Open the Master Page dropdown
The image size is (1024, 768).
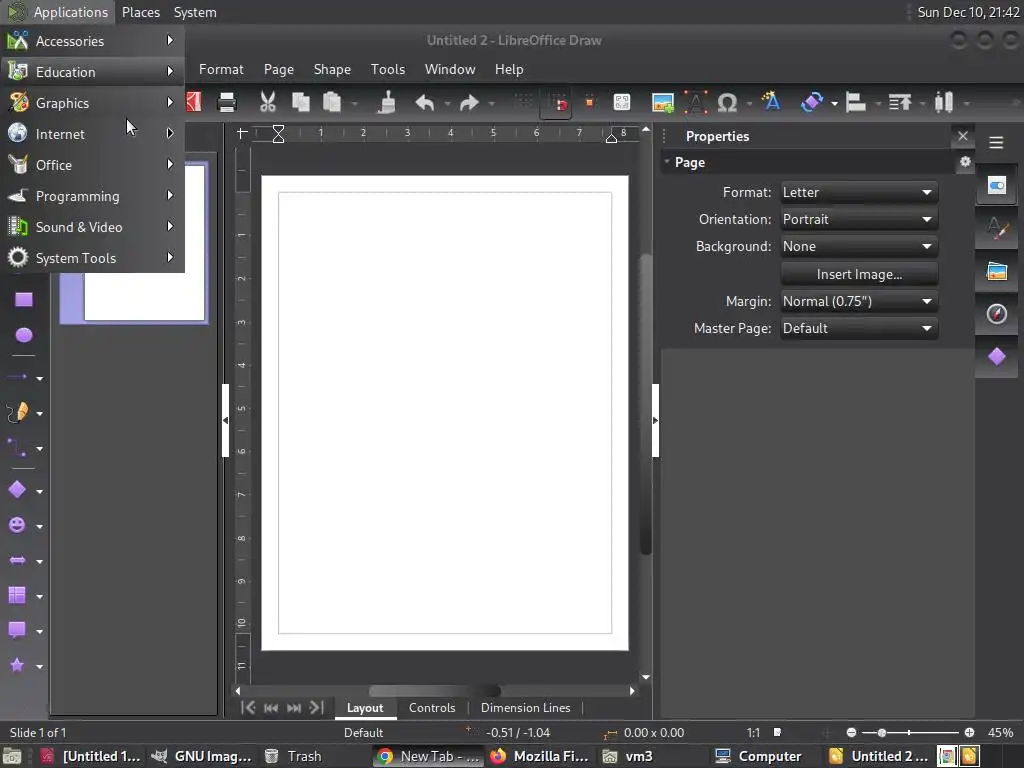pyautogui.click(x=859, y=328)
